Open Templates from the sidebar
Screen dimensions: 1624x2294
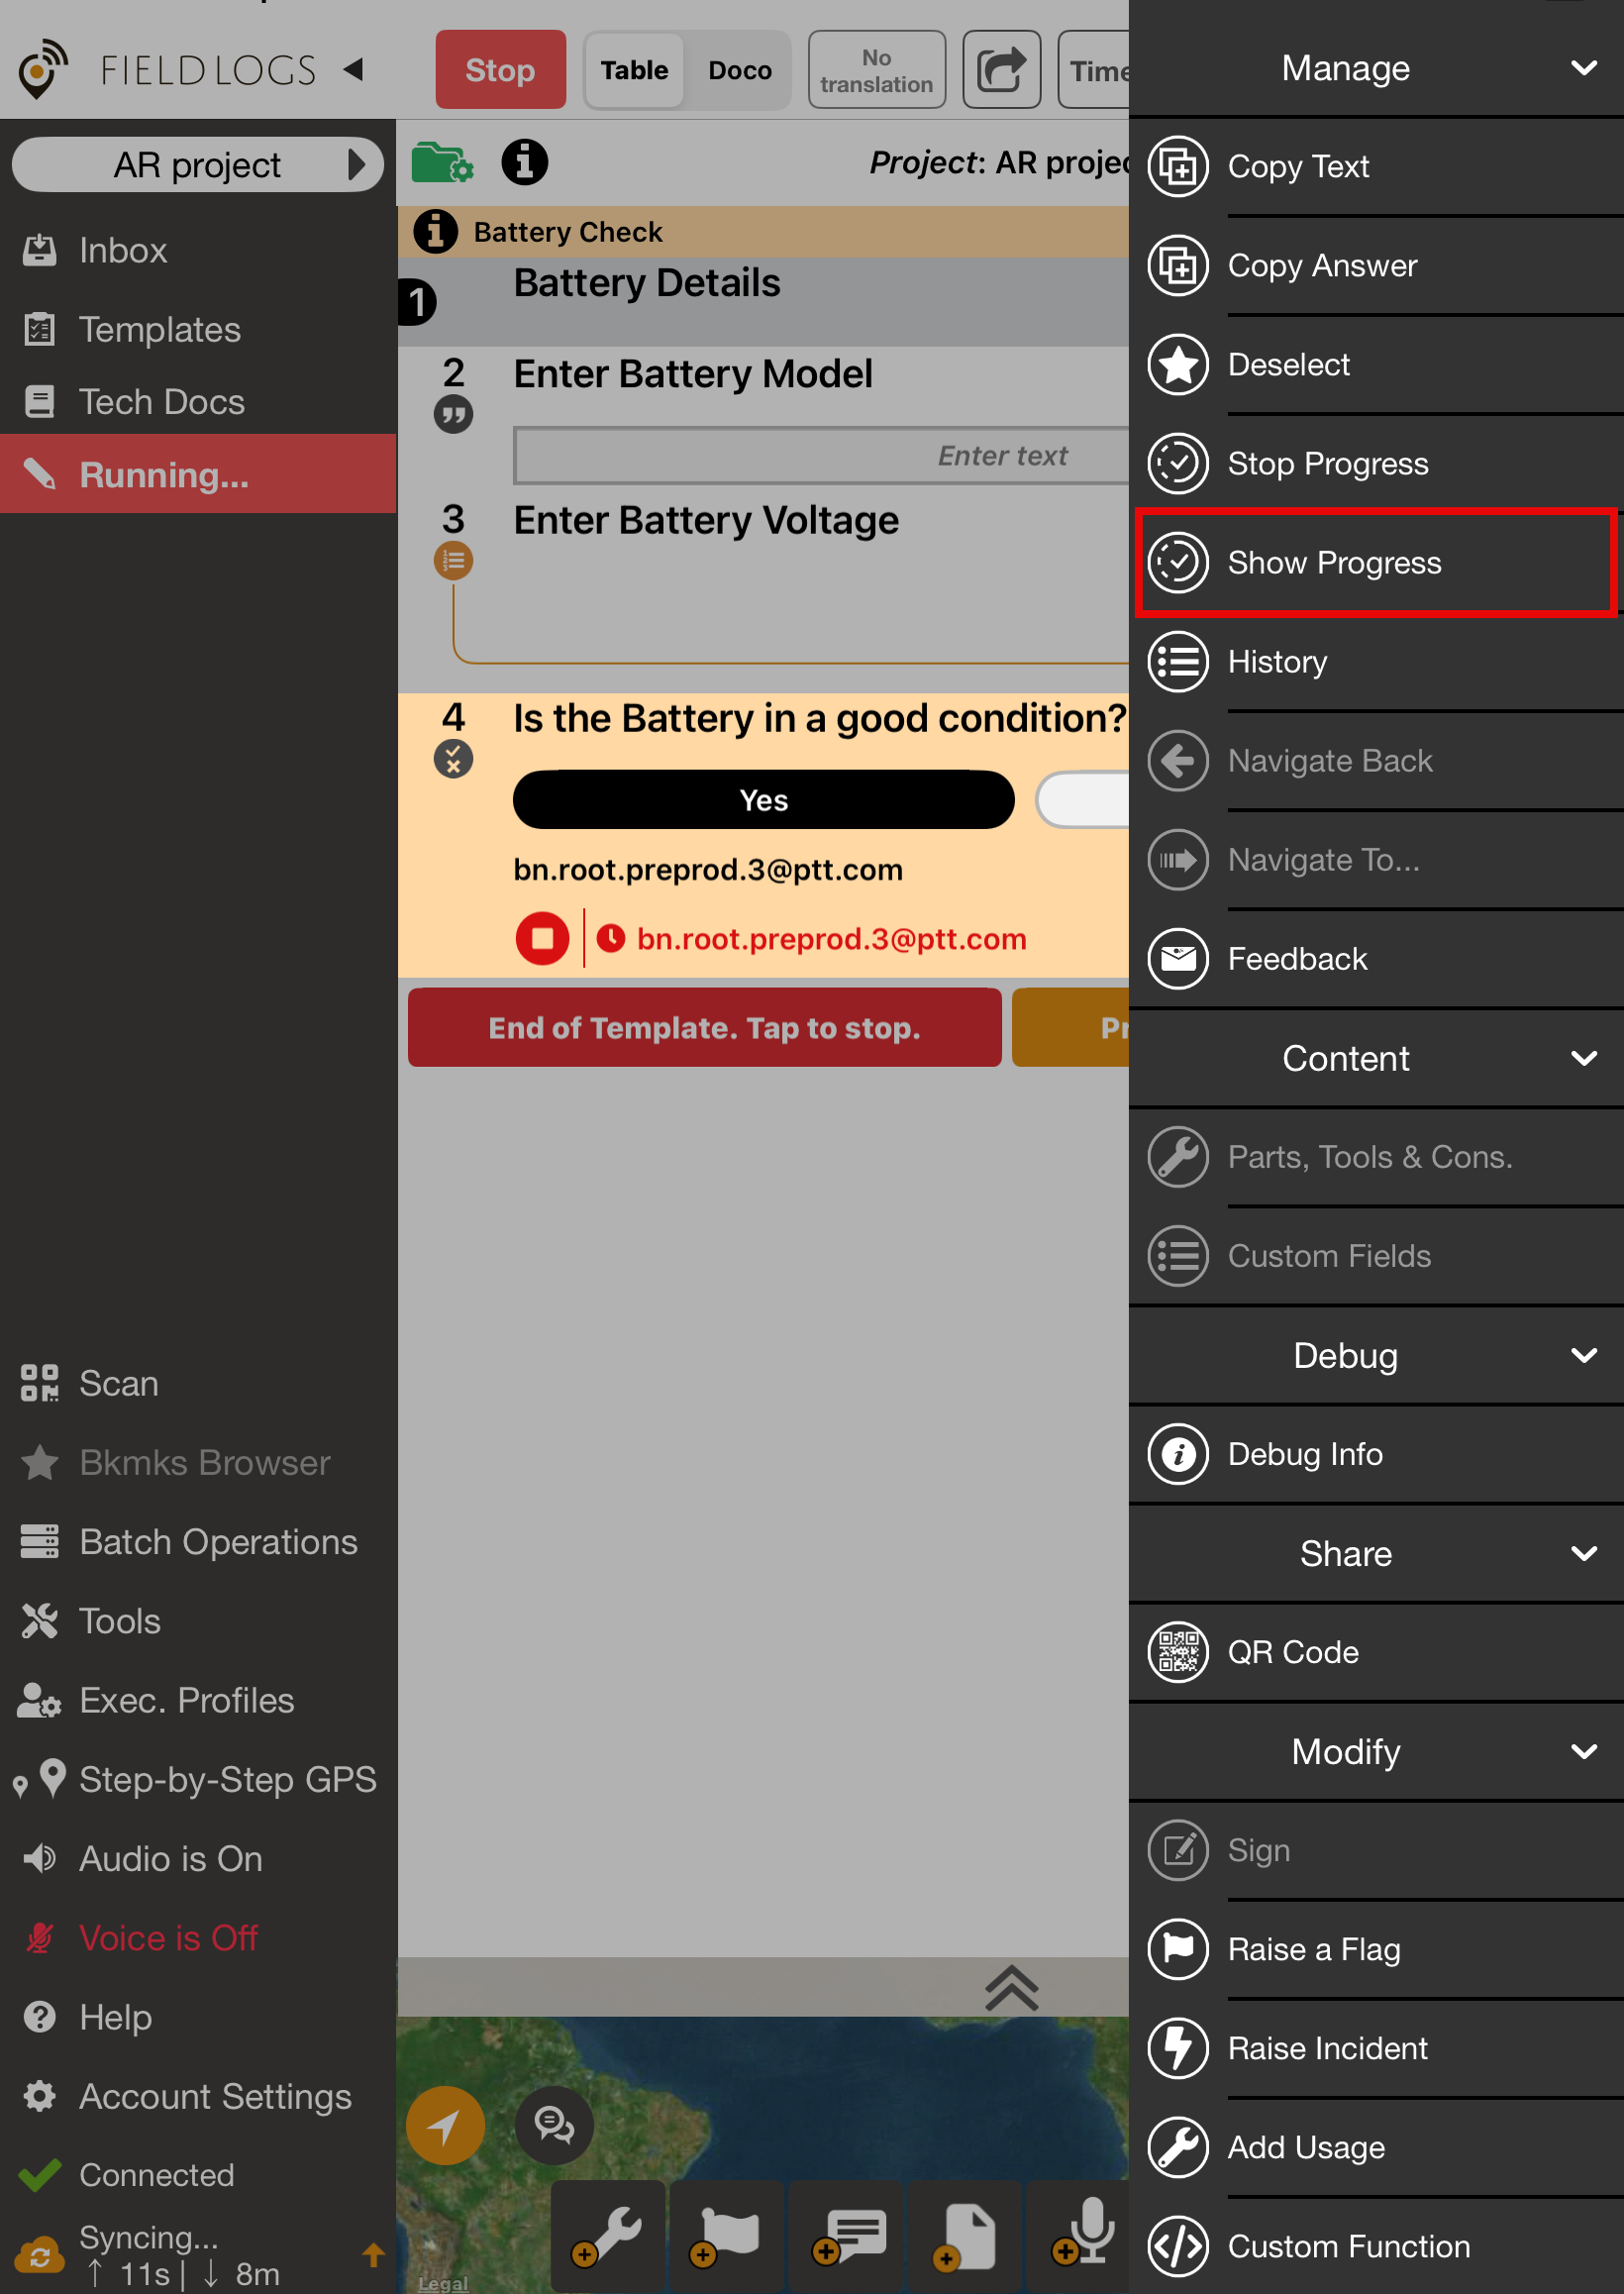pyautogui.click(x=160, y=330)
